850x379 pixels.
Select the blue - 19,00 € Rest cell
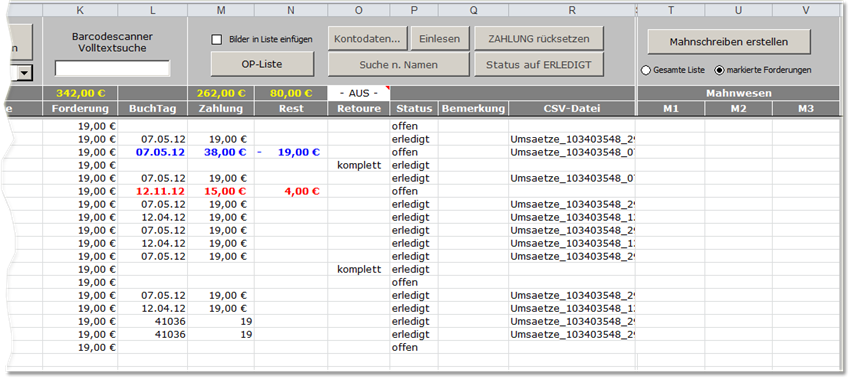[x=291, y=152]
